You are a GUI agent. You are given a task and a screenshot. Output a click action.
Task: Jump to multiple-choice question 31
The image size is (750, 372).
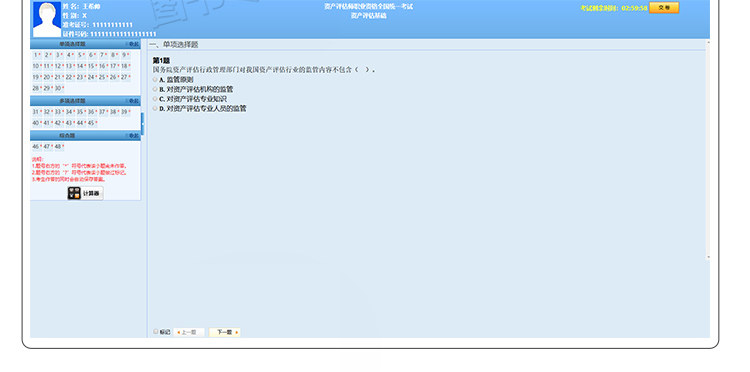click(36, 112)
